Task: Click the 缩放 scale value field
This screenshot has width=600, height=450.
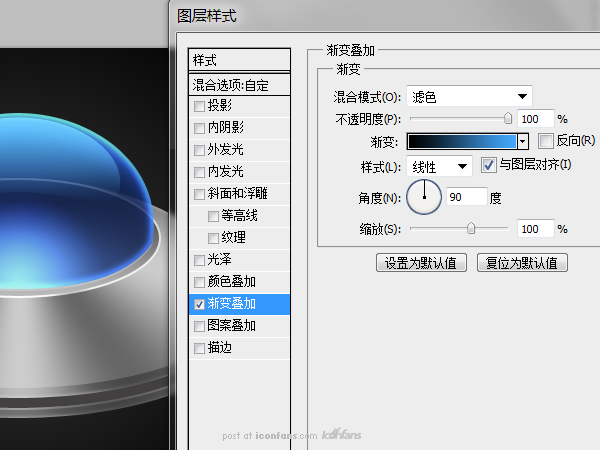Action: tap(535, 229)
